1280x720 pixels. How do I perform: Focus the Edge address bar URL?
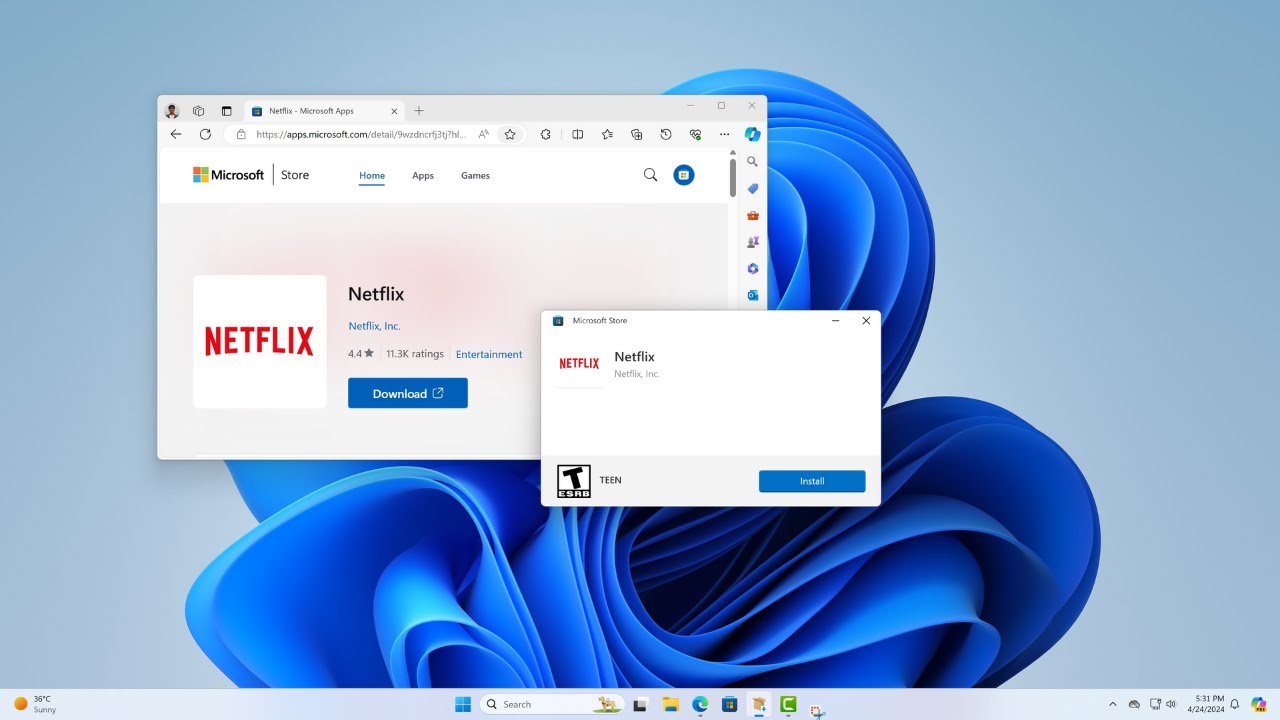click(x=361, y=134)
